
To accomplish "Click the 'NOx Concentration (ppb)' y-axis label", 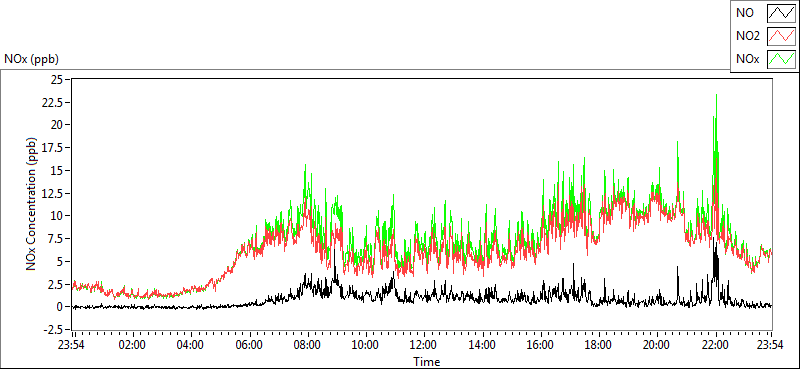I will tap(32, 203).
